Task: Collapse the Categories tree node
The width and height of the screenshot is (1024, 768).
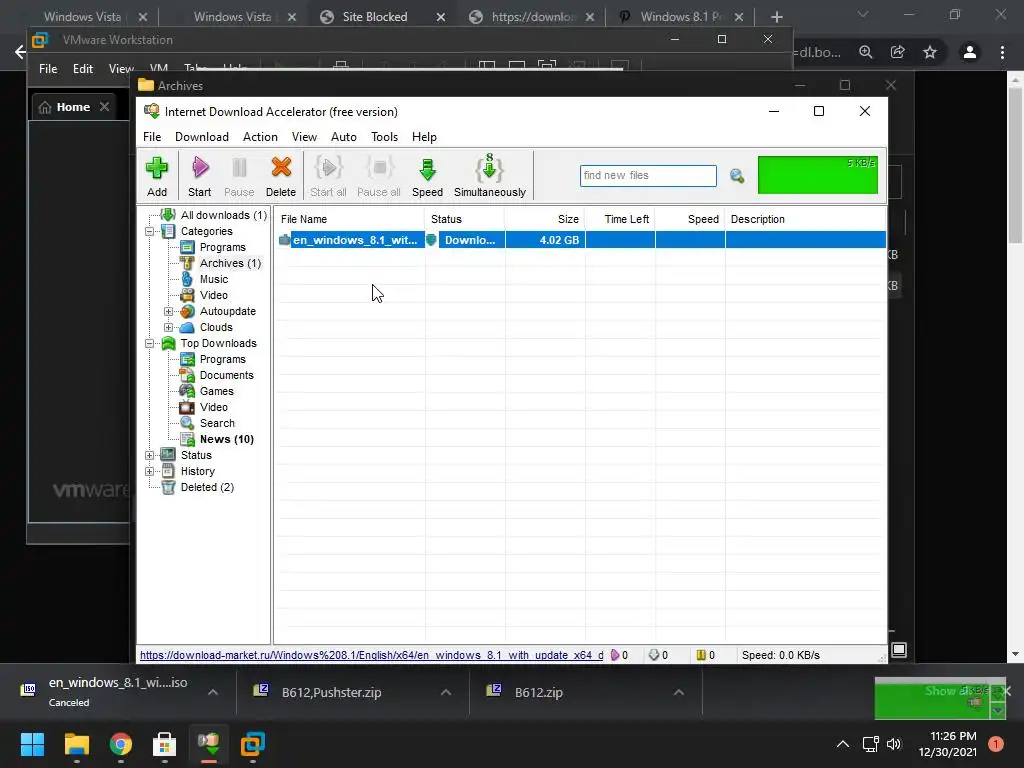Action: 150,231
